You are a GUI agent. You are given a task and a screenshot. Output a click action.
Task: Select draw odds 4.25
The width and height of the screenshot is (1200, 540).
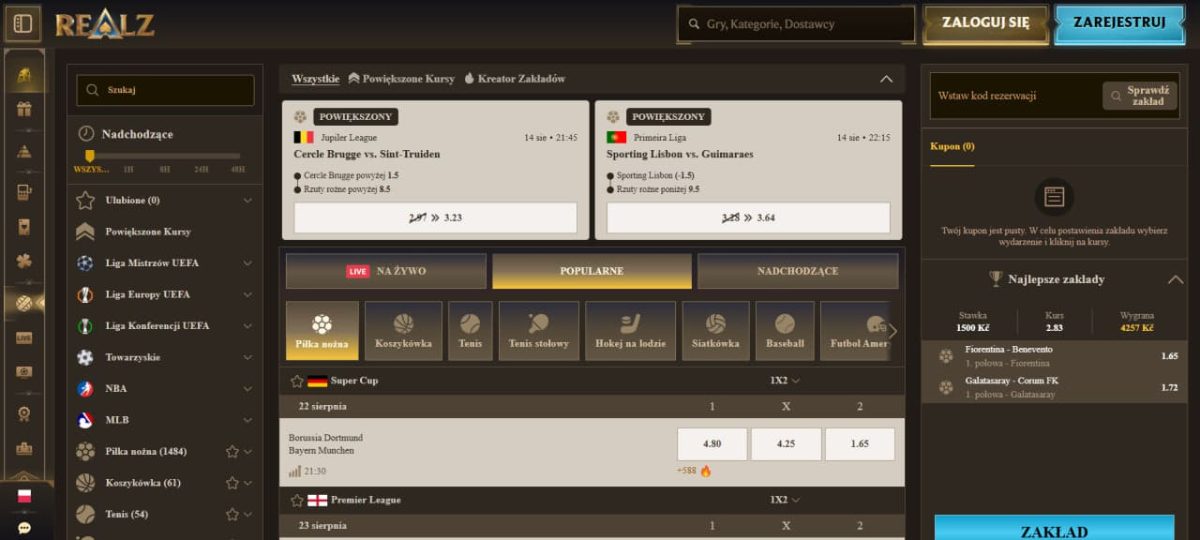tap(786, 444)
